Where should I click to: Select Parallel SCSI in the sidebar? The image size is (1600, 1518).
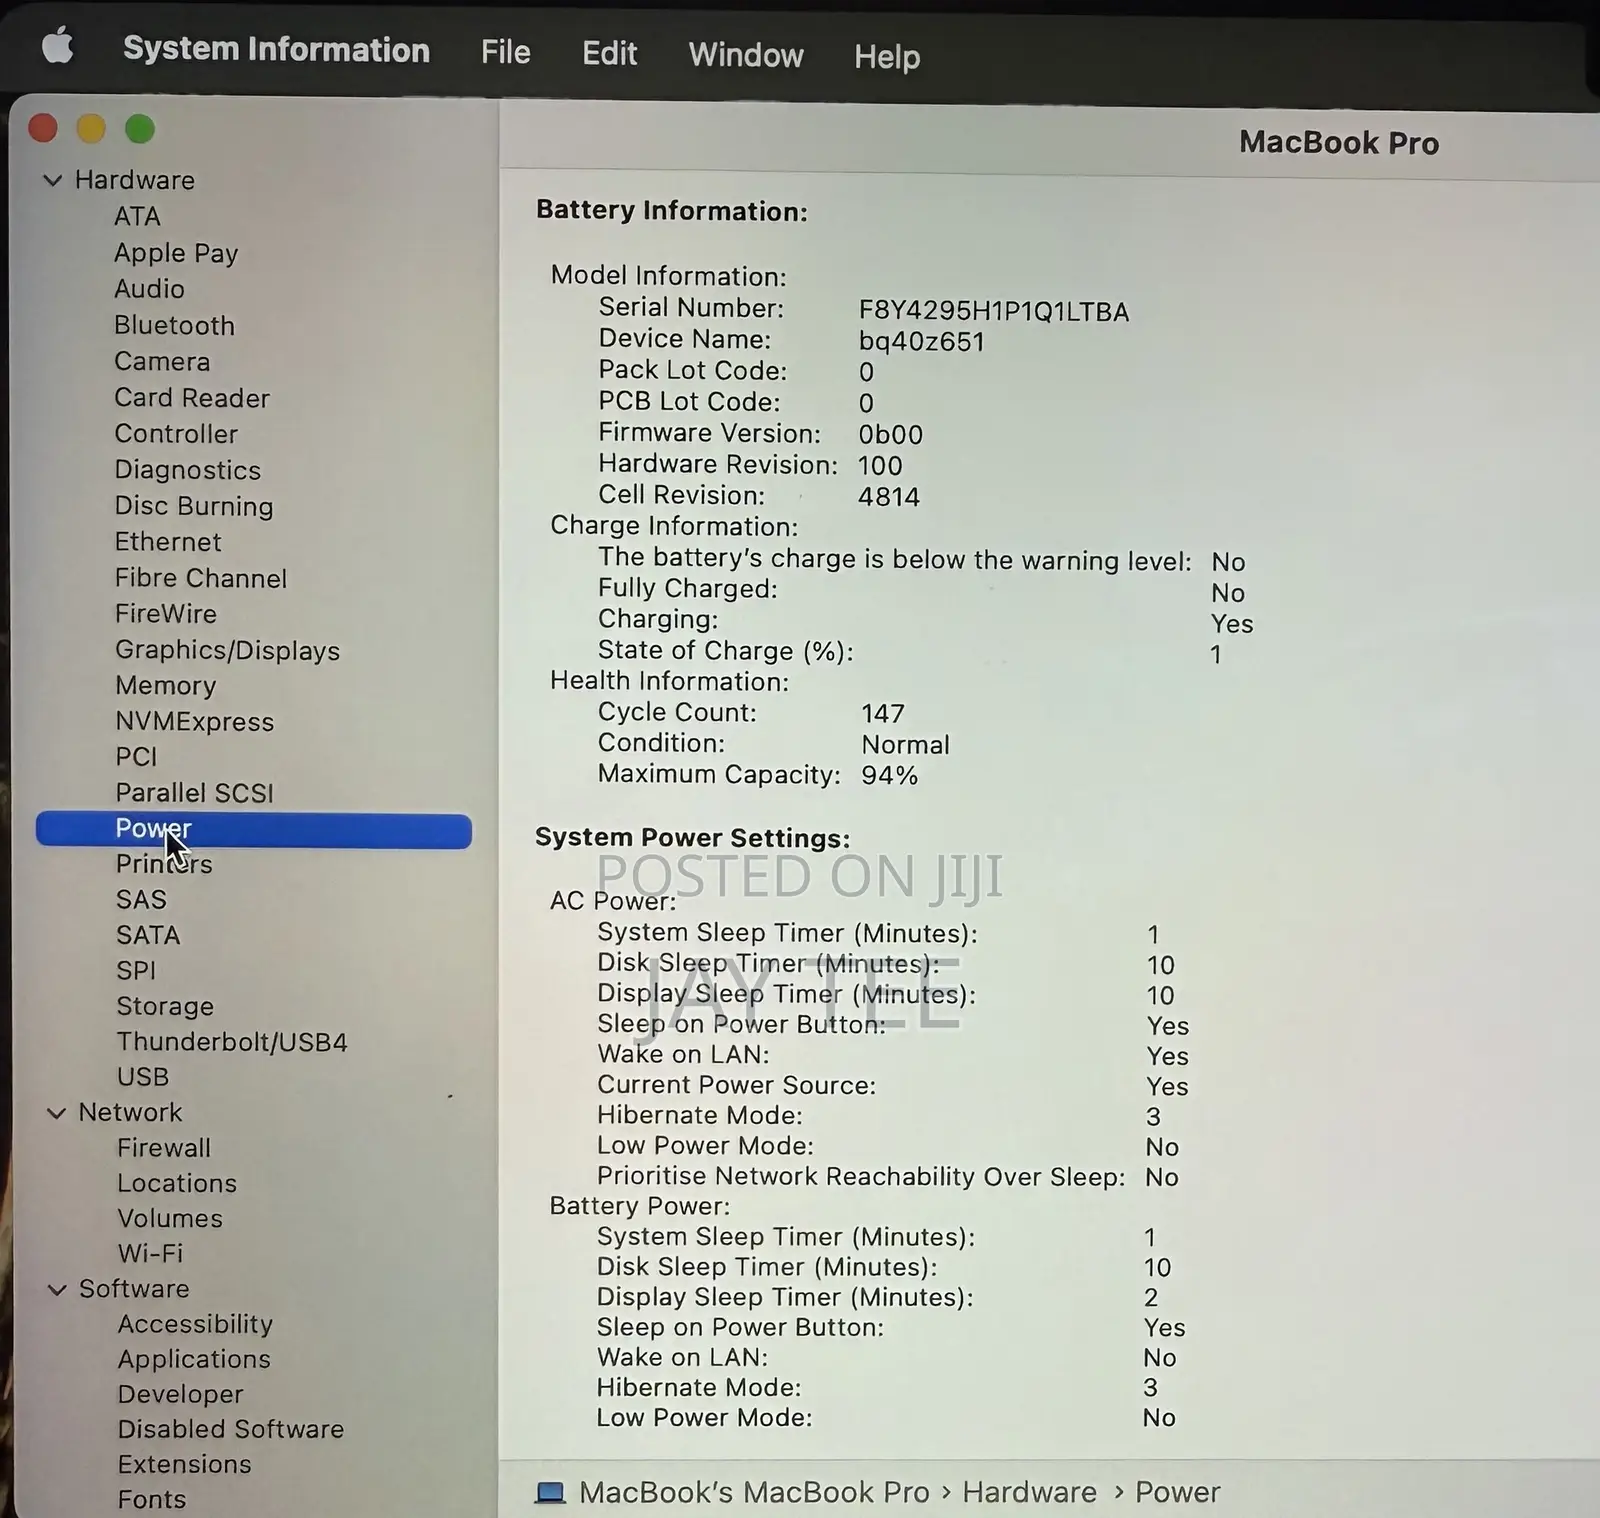[x=194, y=793]
